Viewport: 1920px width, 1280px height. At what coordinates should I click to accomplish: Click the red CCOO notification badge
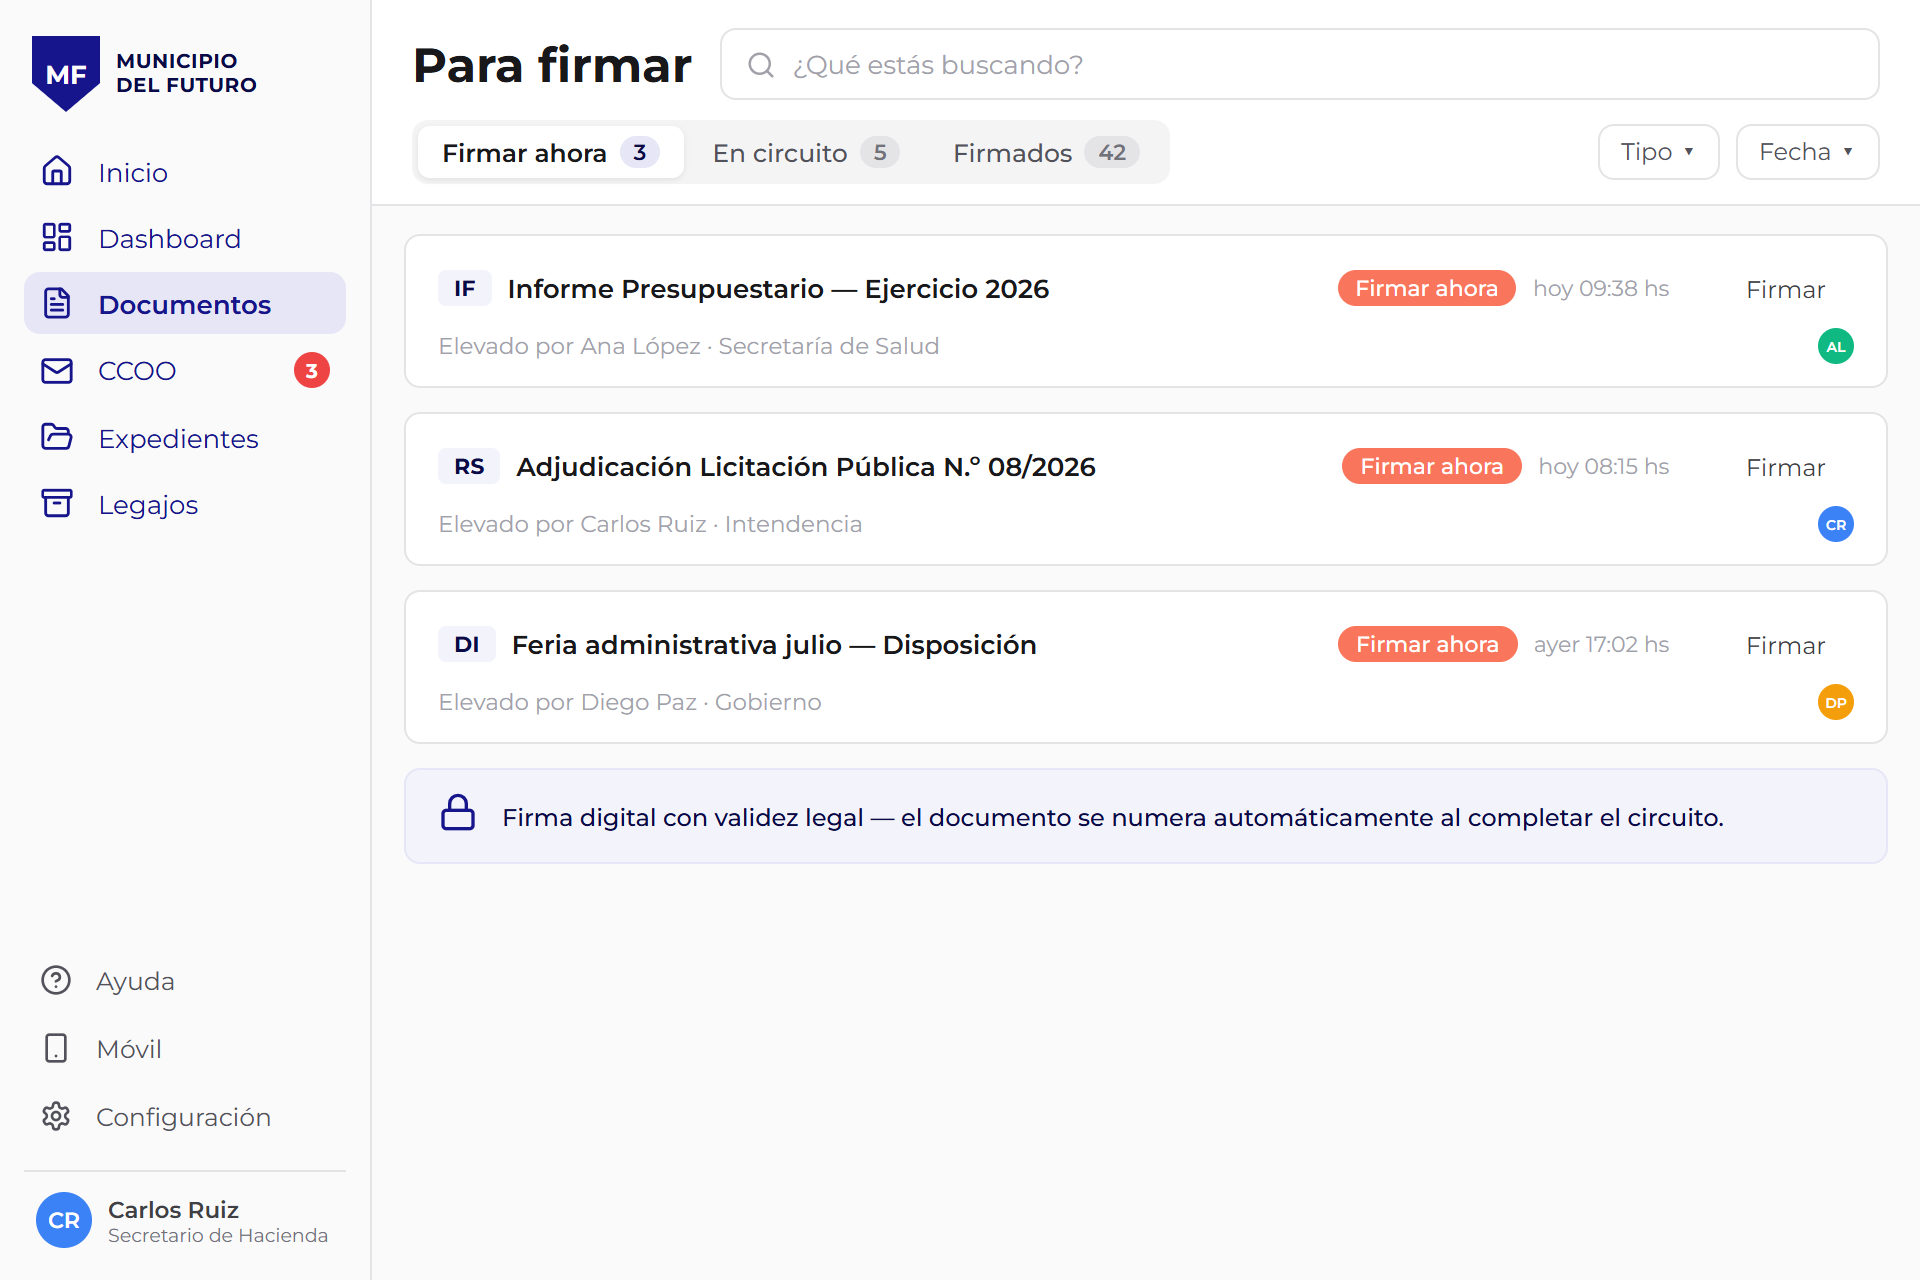[312, 371]
